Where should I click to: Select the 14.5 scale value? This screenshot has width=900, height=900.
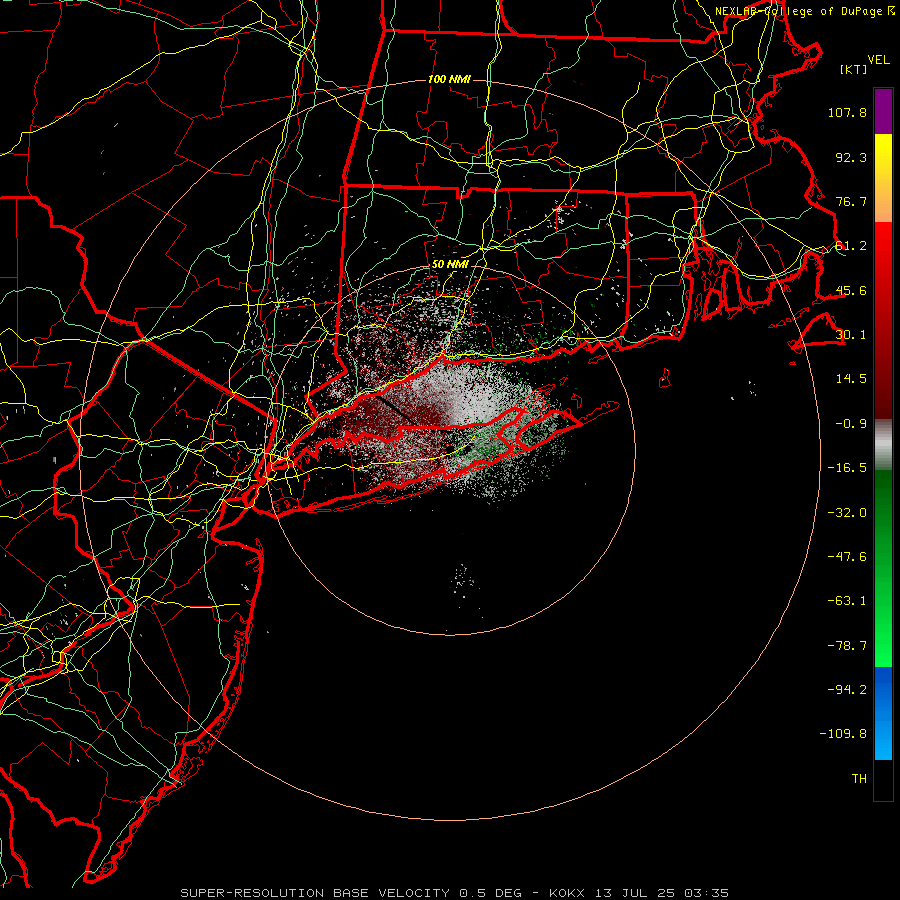(x=851, y=379)
